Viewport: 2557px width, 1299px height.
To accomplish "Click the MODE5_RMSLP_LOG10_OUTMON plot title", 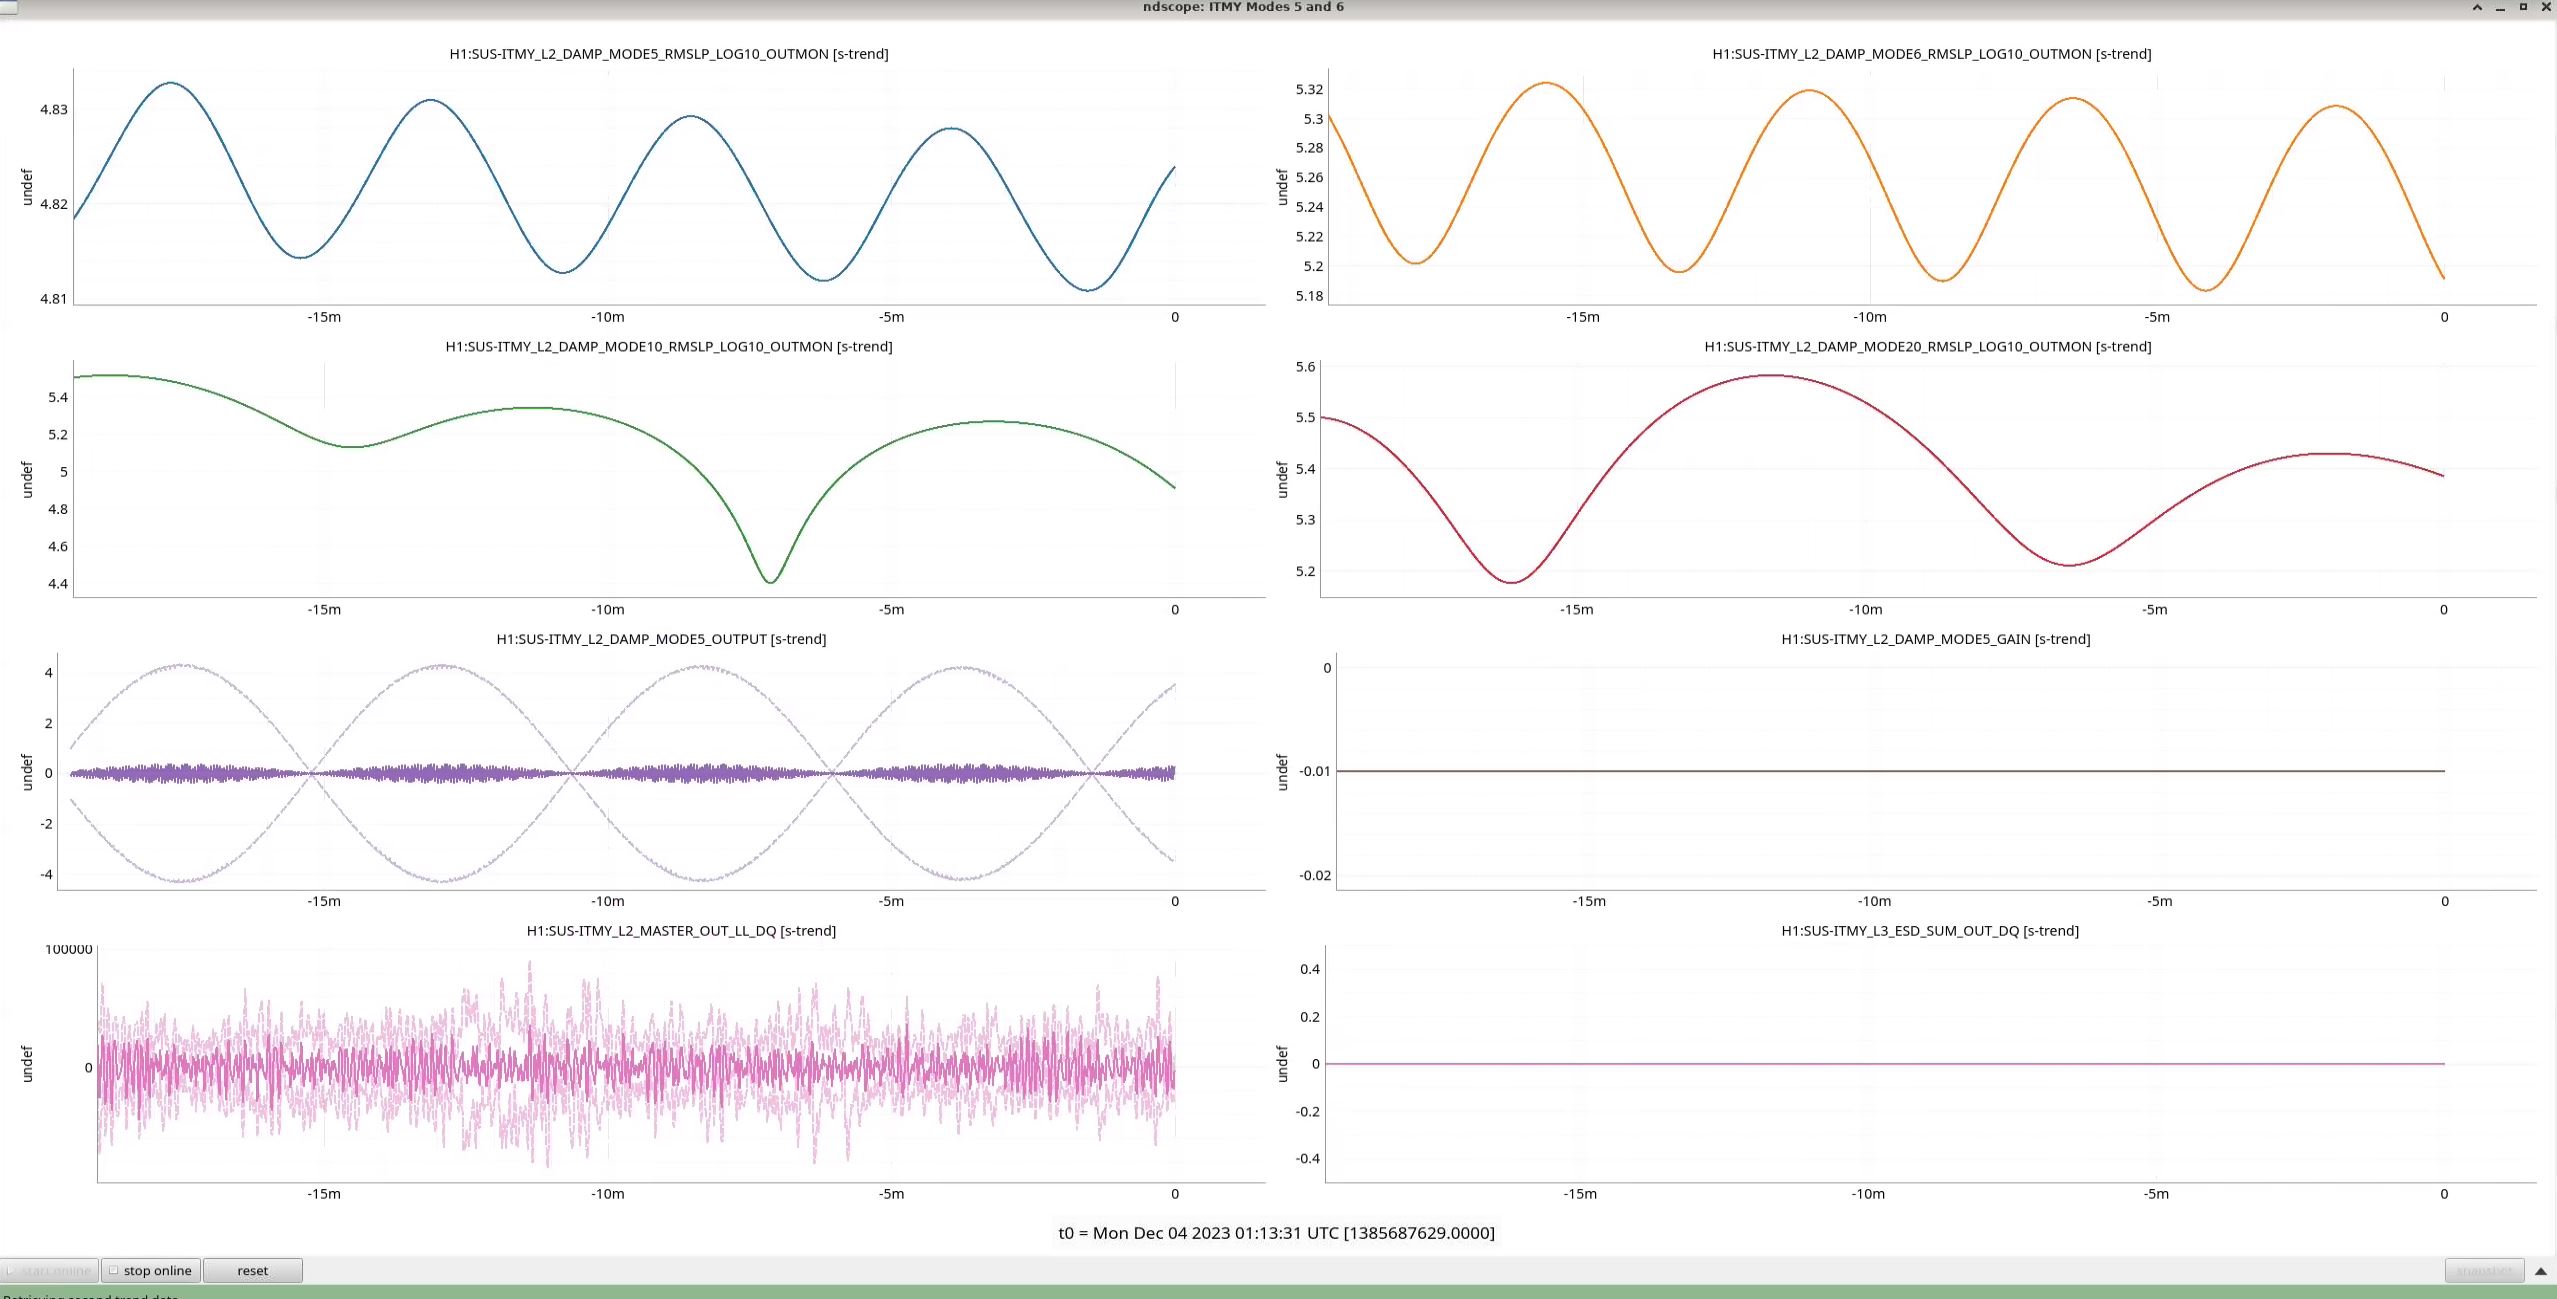I will tap(668, 54).
